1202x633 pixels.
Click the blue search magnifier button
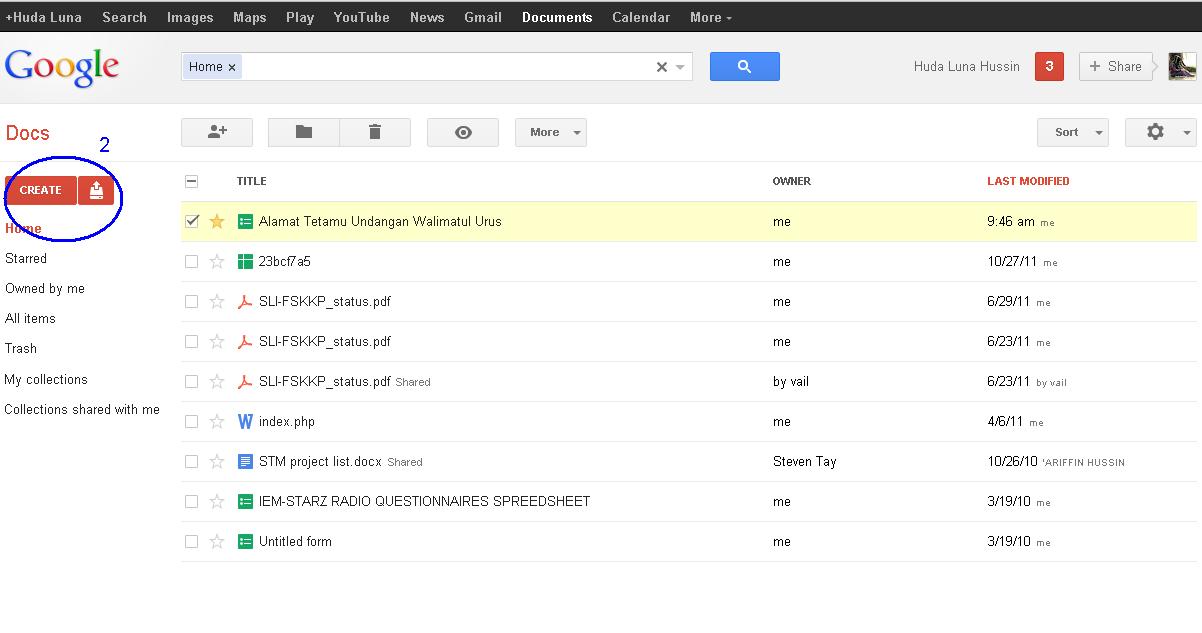[x=744, y=65]
